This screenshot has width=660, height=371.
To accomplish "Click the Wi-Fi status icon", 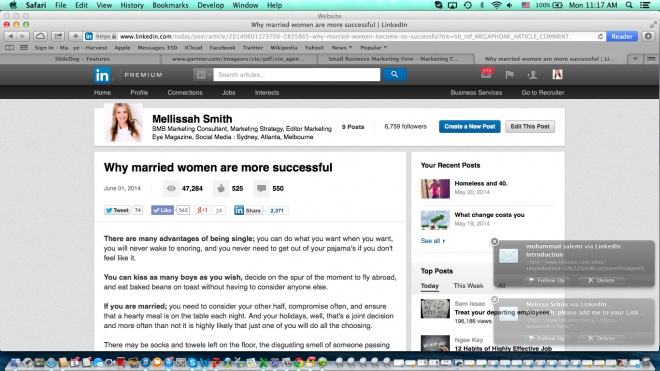I will pyautogui.click(x=496, y=5).
